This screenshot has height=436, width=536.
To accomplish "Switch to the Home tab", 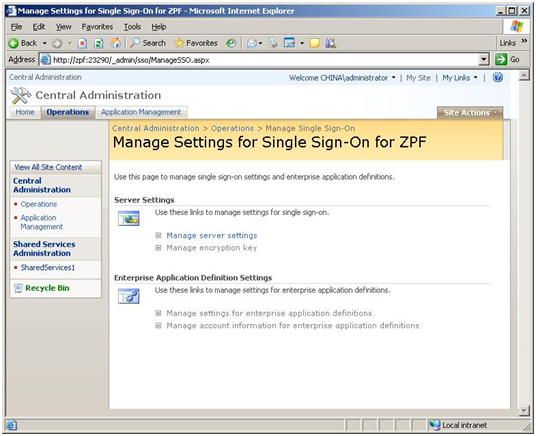I will coord(25,112).
